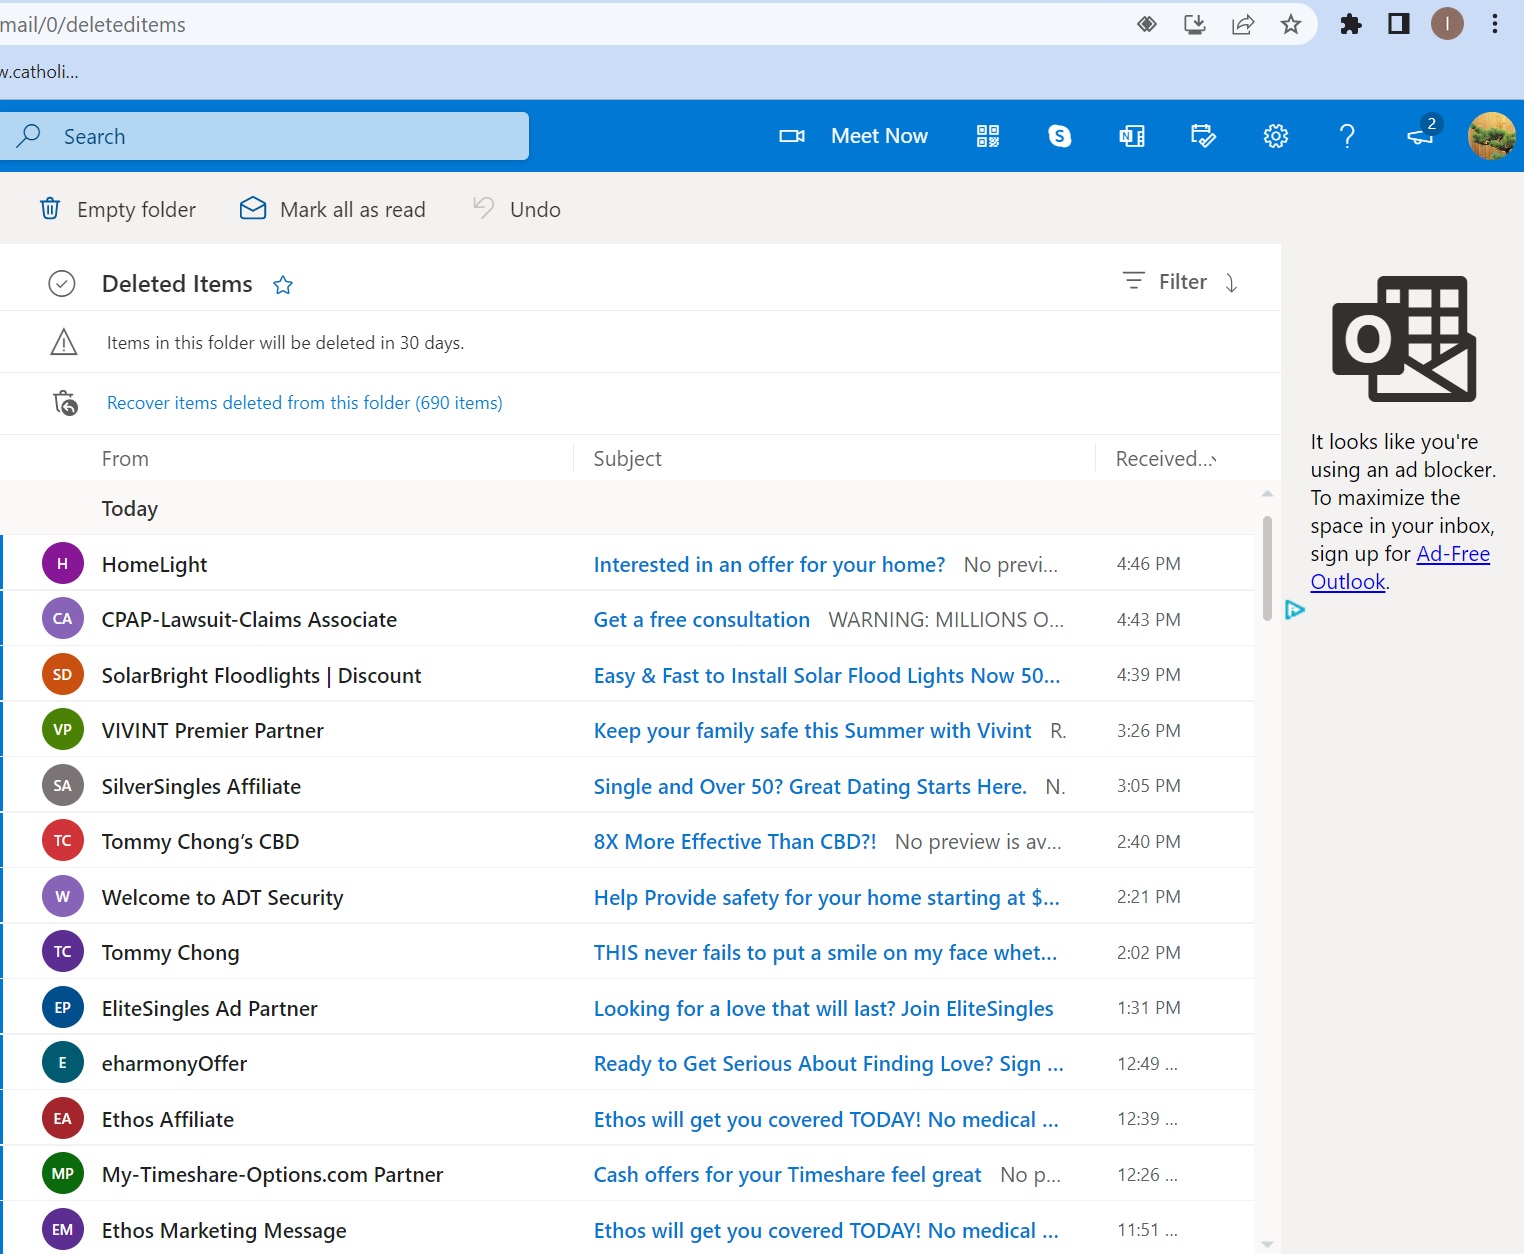Viewport: 1524px width, 1254px height.
Task: Add Deleted Items to favorites star
Action: pos(283,285)
